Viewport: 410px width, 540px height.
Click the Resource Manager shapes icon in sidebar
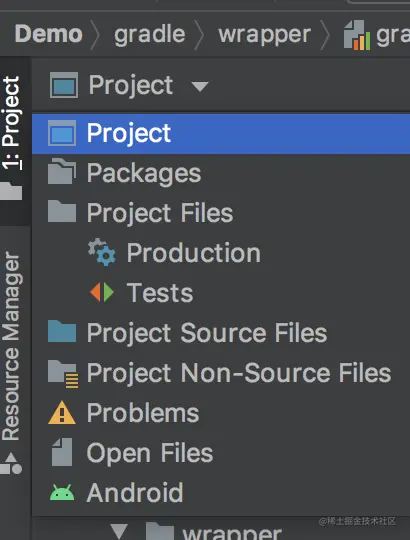pyautogui.click(x=11, y=463)
